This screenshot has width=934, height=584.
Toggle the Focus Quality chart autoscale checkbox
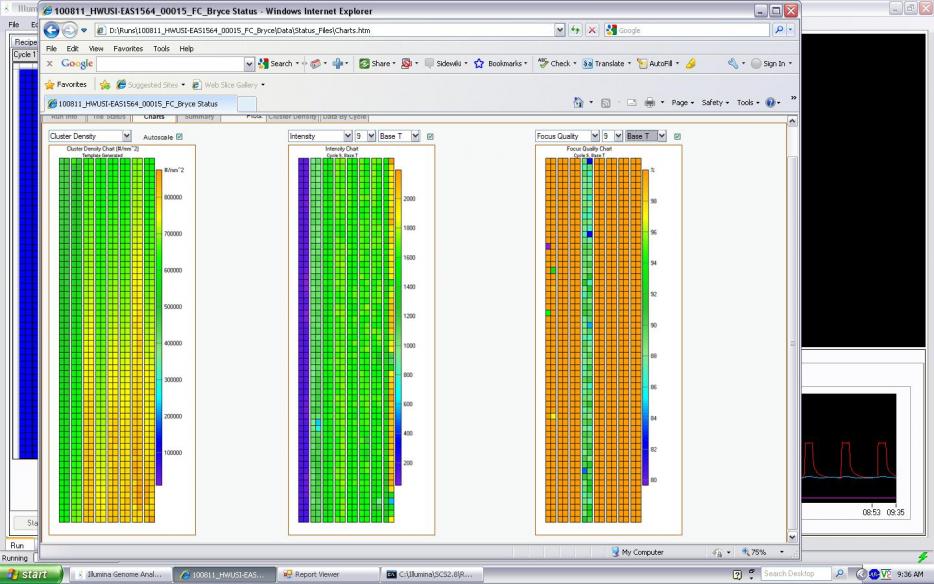pyautogui.click(x=677, y=136)
